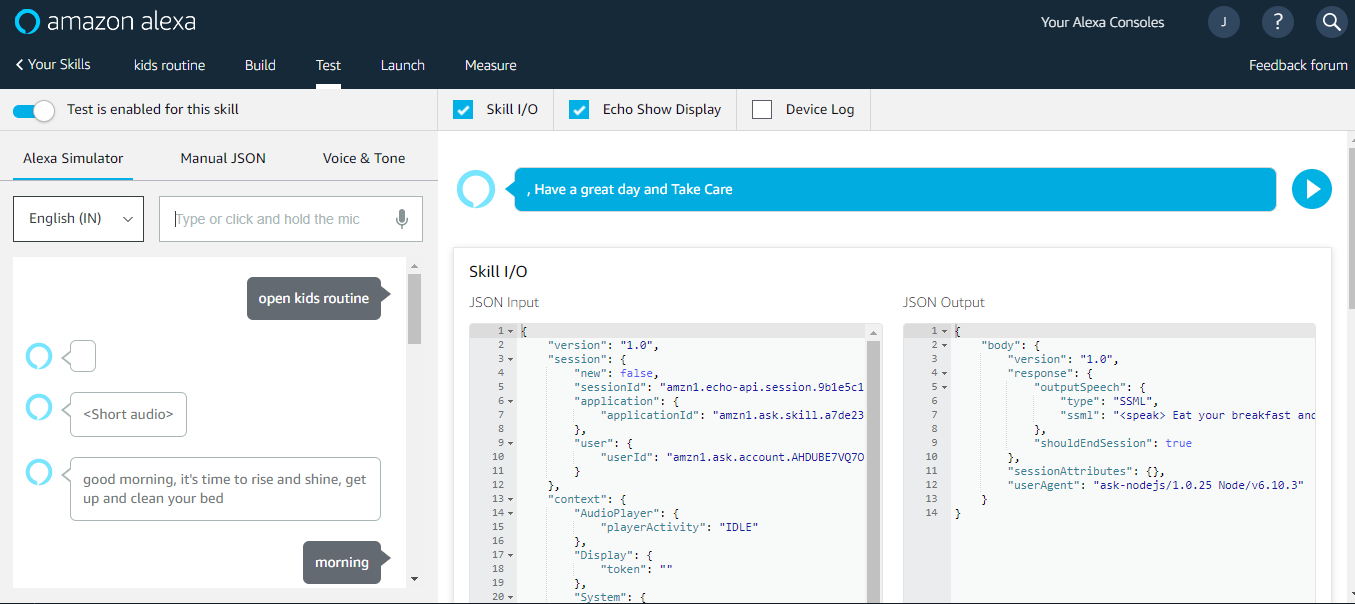The image size is (1355, 604).
Task: Open the J user account avatar
Action: tap(1224, 22)
